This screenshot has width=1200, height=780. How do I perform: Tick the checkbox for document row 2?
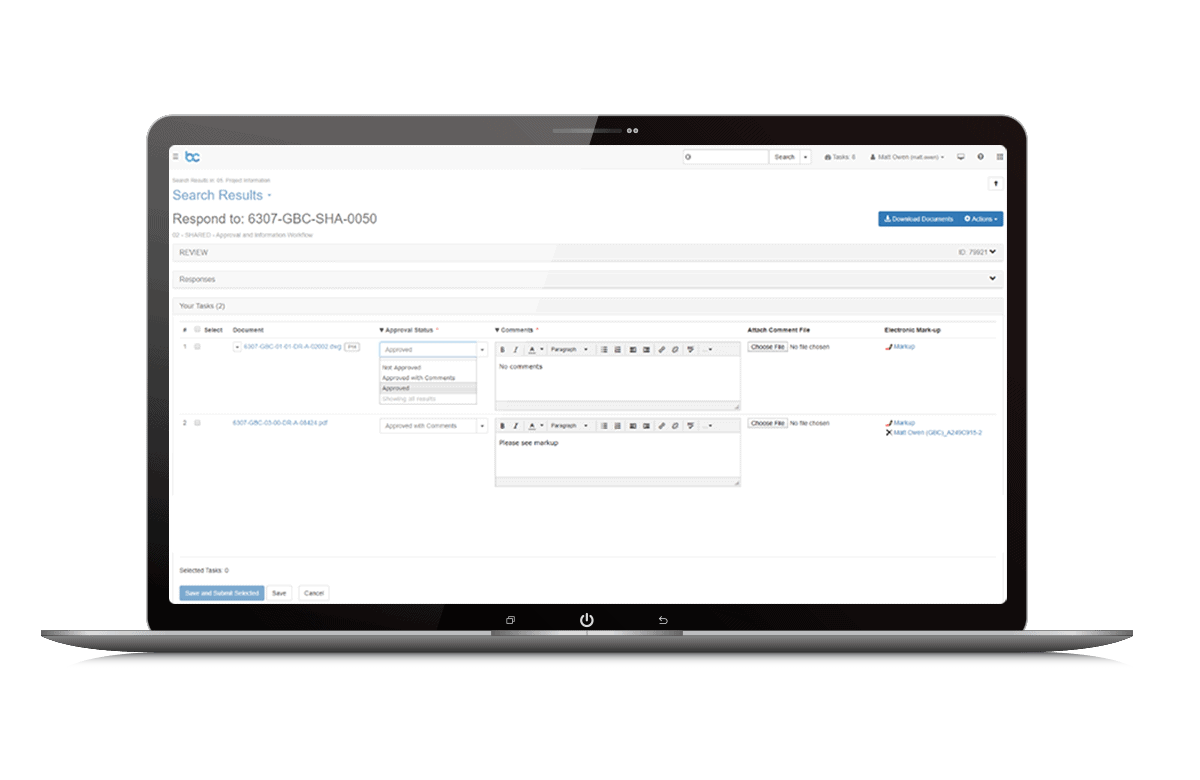point(197,423)
